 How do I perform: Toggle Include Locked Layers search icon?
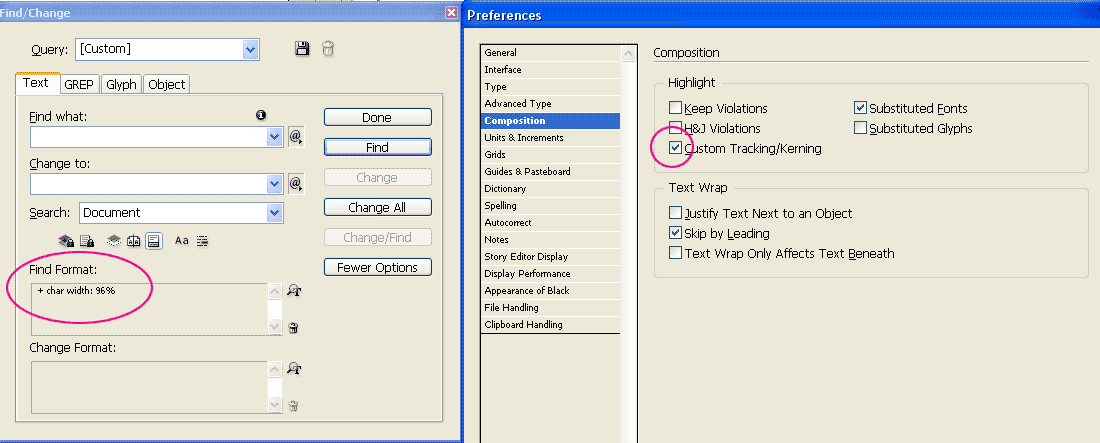(67, 241)
